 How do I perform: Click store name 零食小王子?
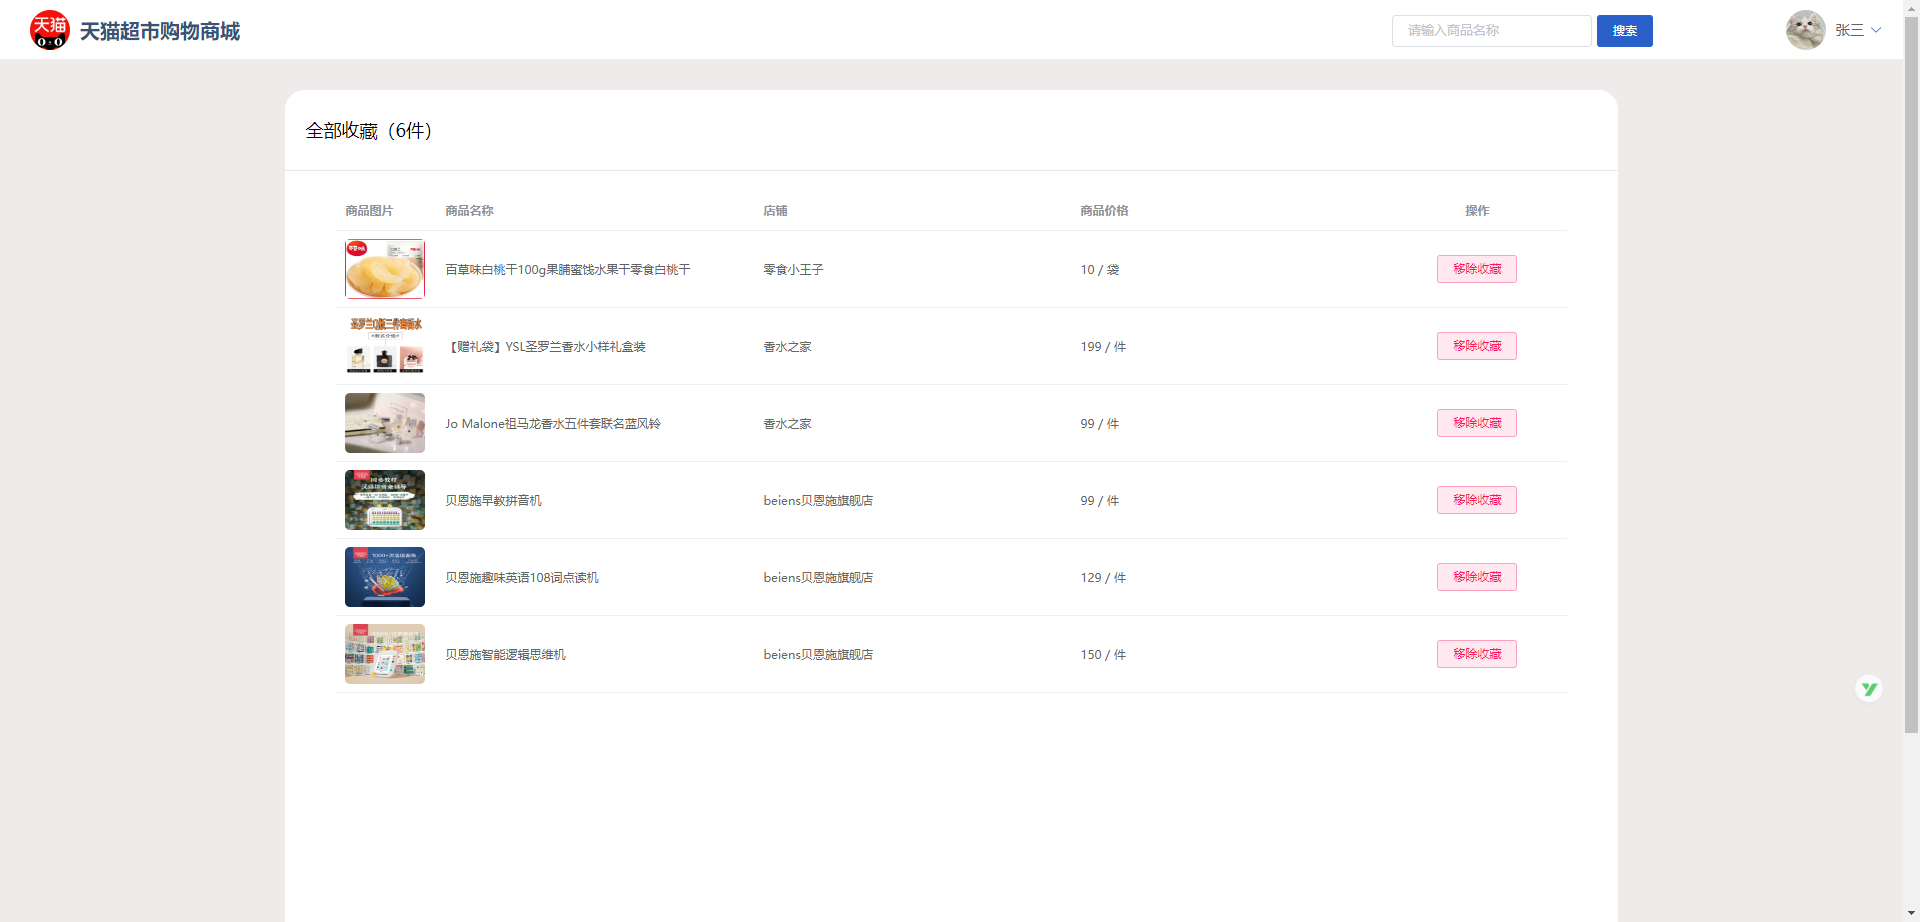click(x=793, y=270)
